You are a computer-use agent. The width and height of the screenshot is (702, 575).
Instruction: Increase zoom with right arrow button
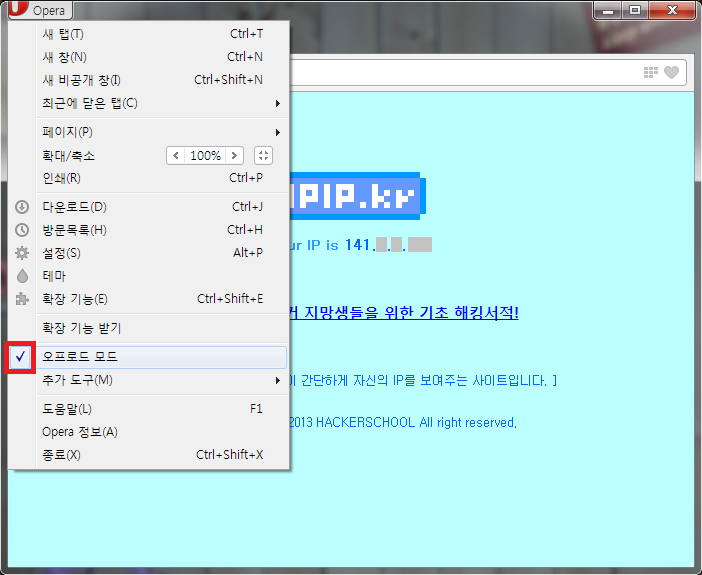(234, 155)
